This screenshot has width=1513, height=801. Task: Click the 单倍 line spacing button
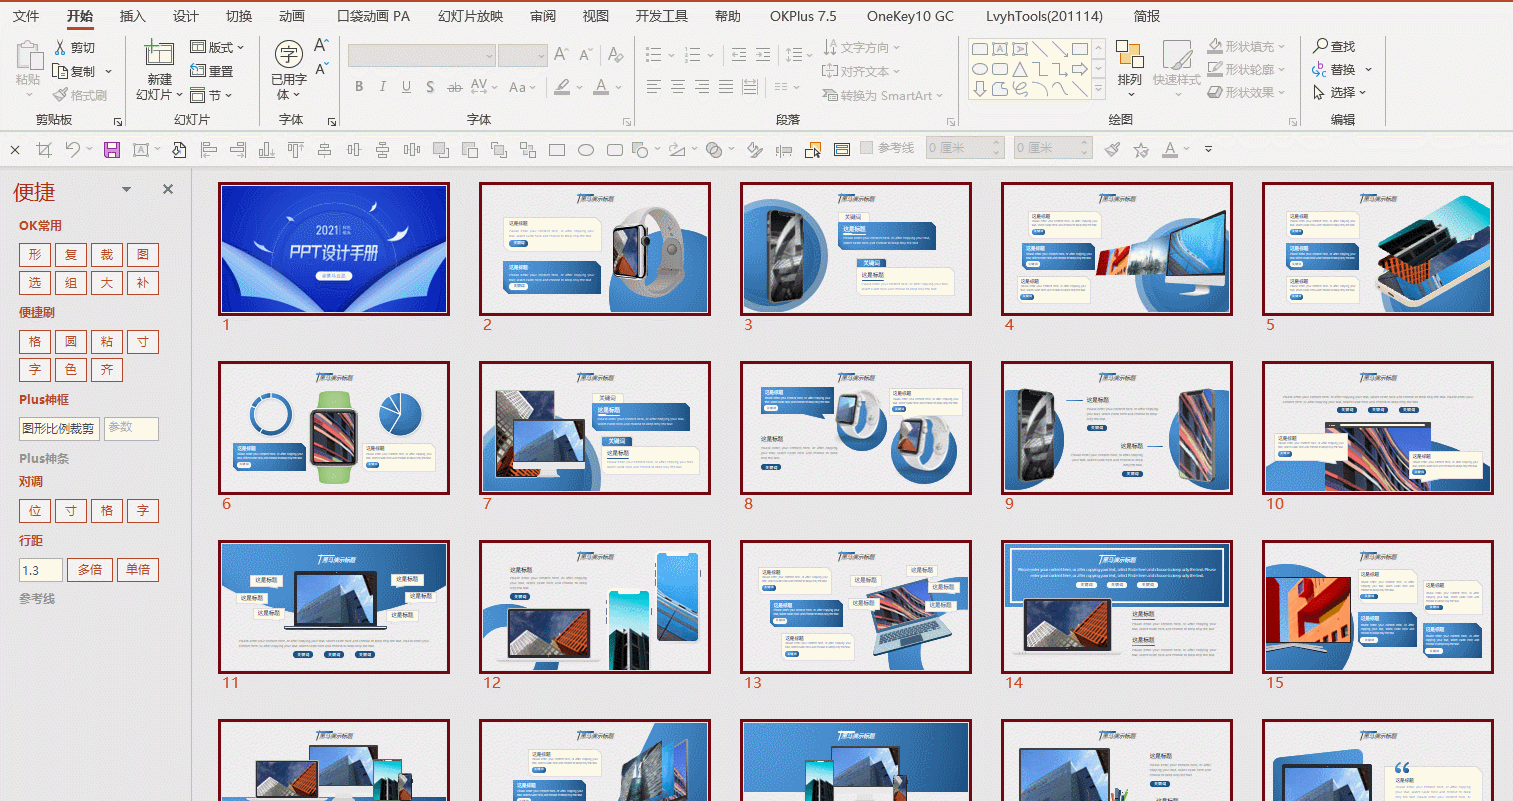click(138, 570)
